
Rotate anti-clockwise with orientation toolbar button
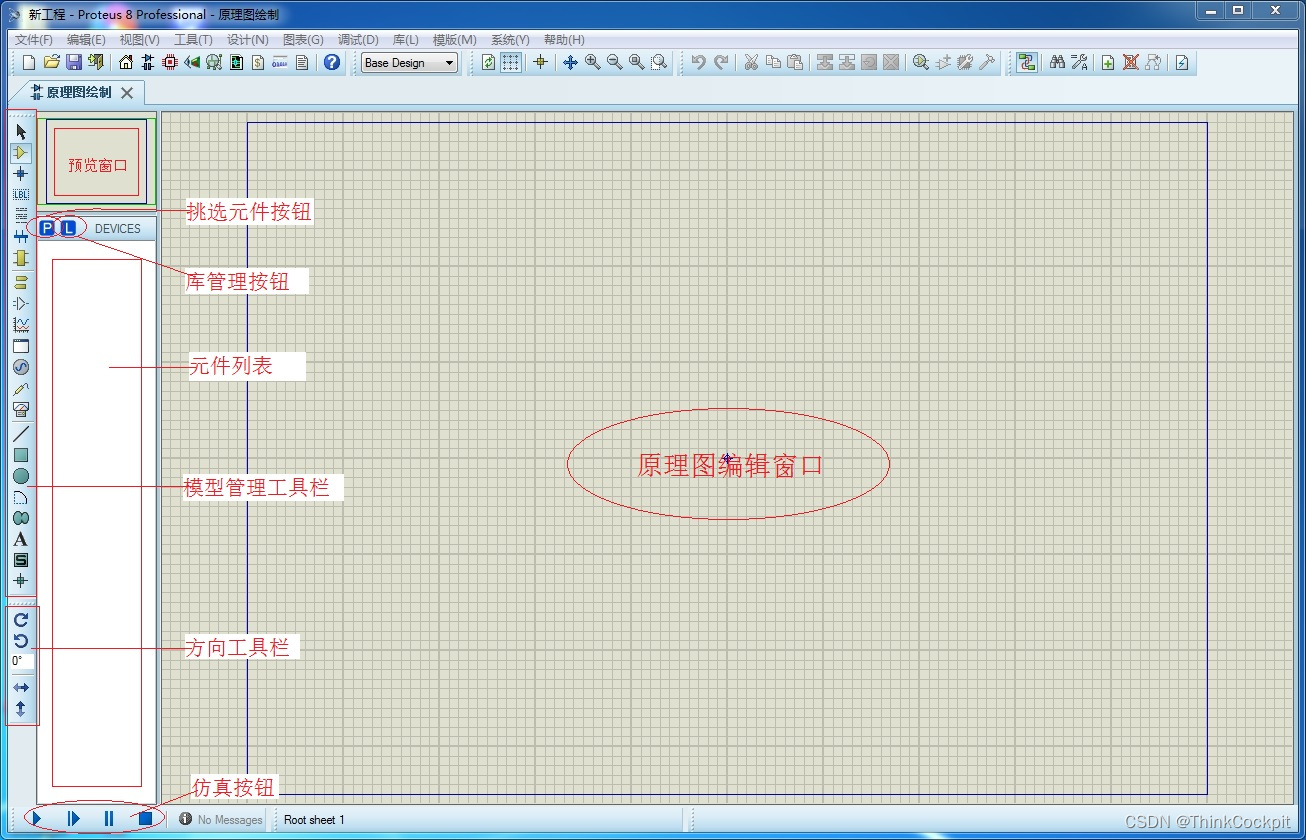(x=21, y=641)
